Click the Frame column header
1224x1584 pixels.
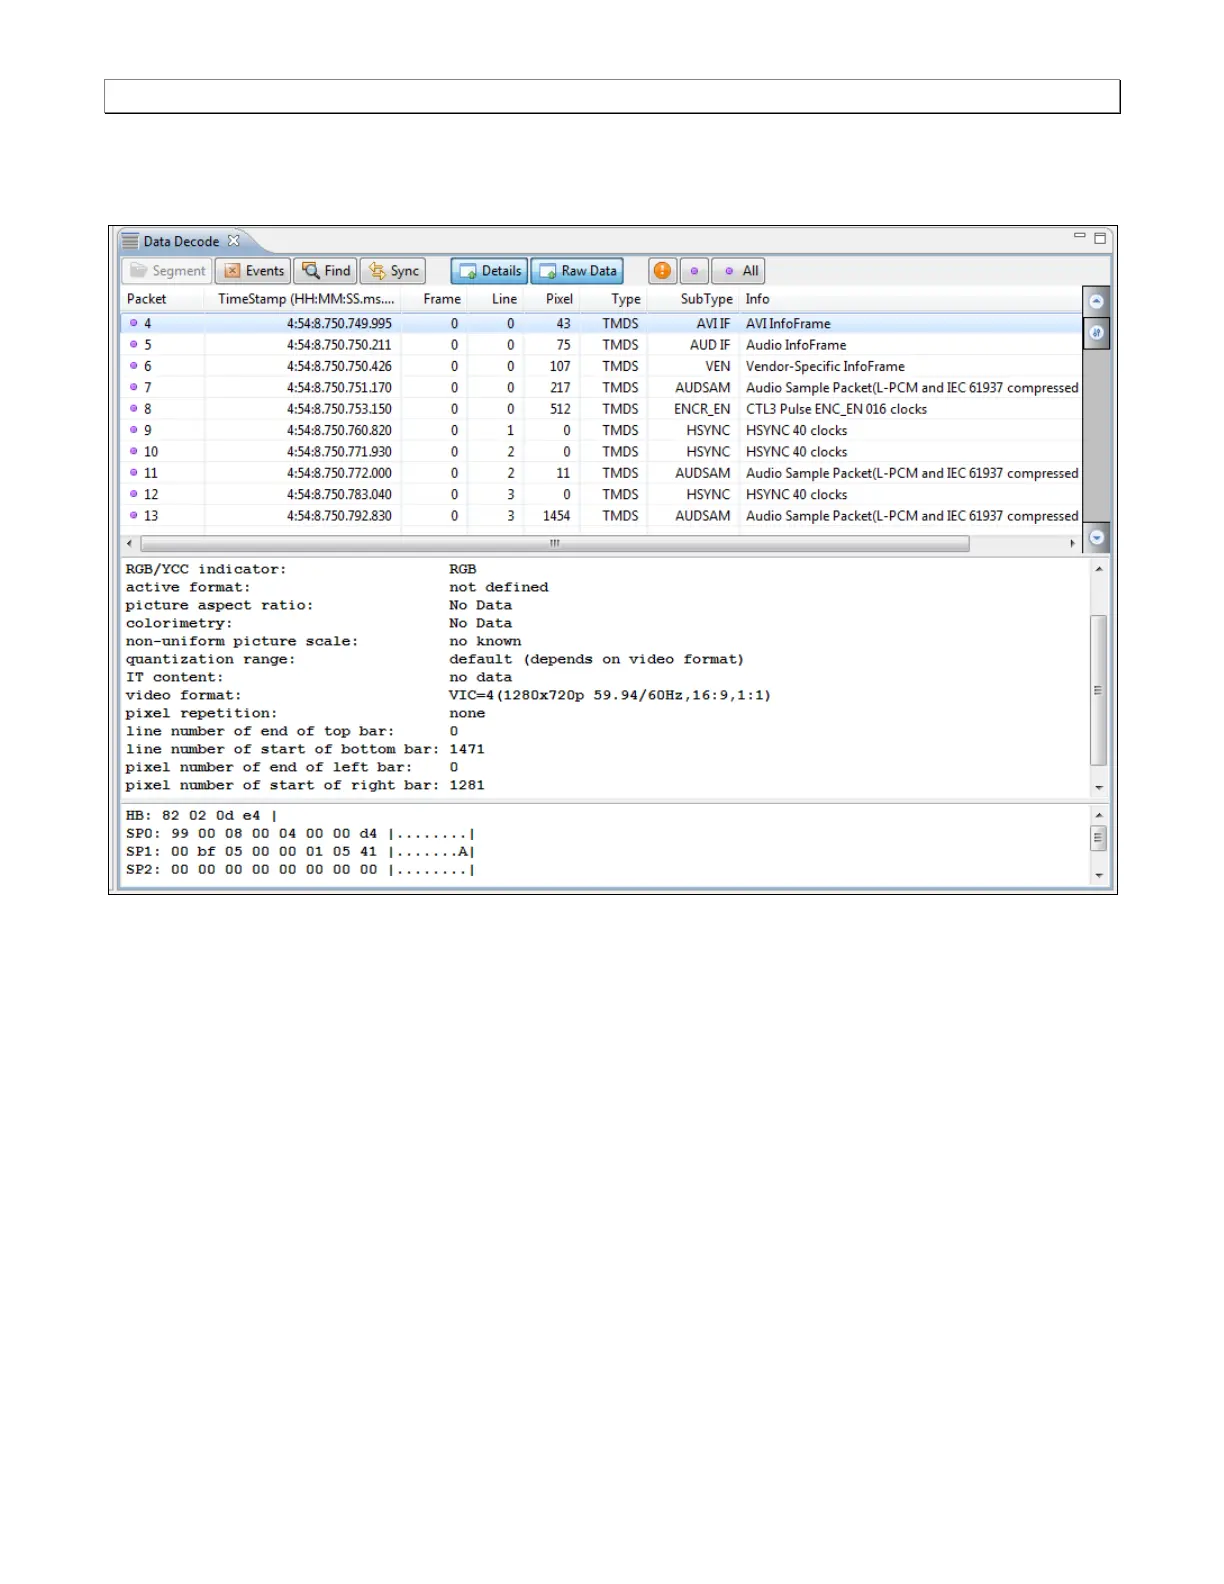(442, 299)
